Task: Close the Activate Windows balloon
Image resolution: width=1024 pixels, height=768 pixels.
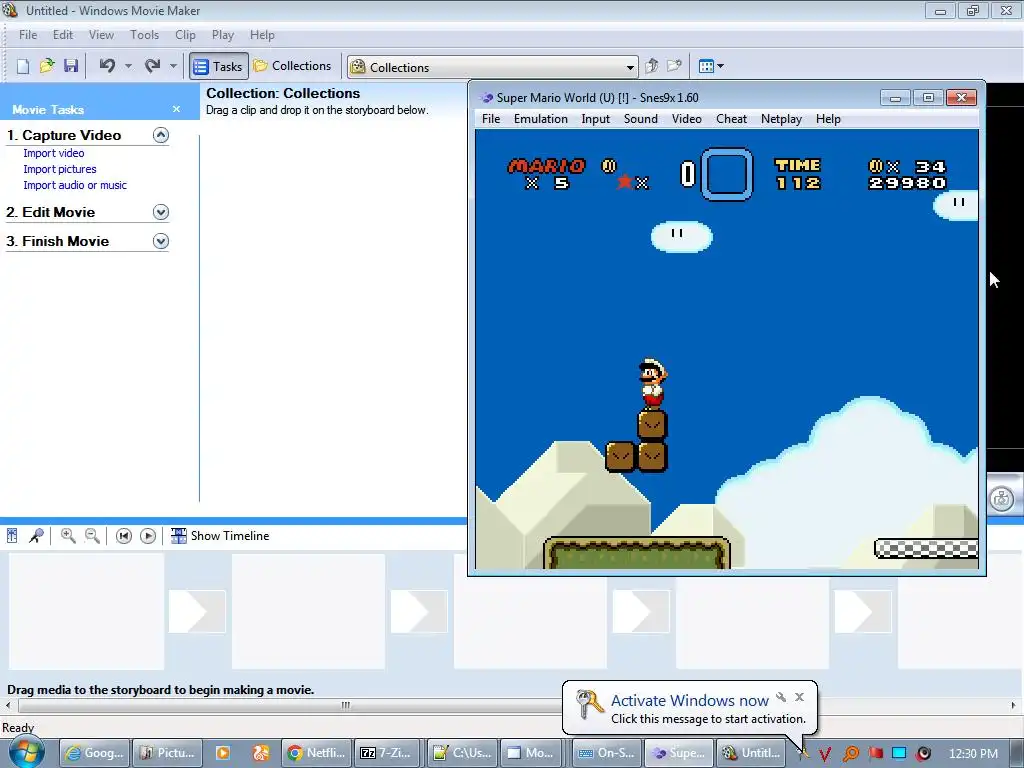Action: 799,697
